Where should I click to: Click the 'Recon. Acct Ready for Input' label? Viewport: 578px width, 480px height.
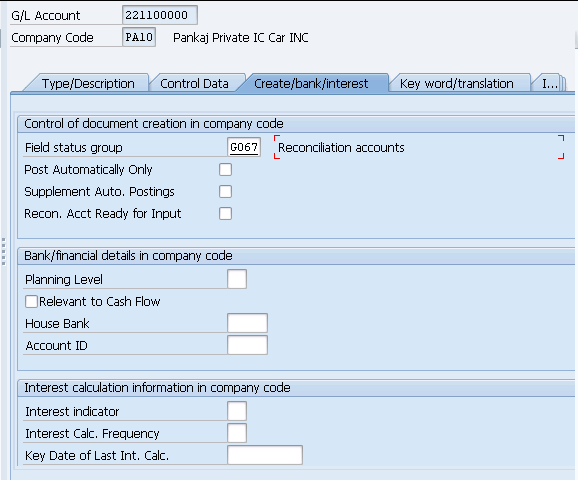point(102,213)
